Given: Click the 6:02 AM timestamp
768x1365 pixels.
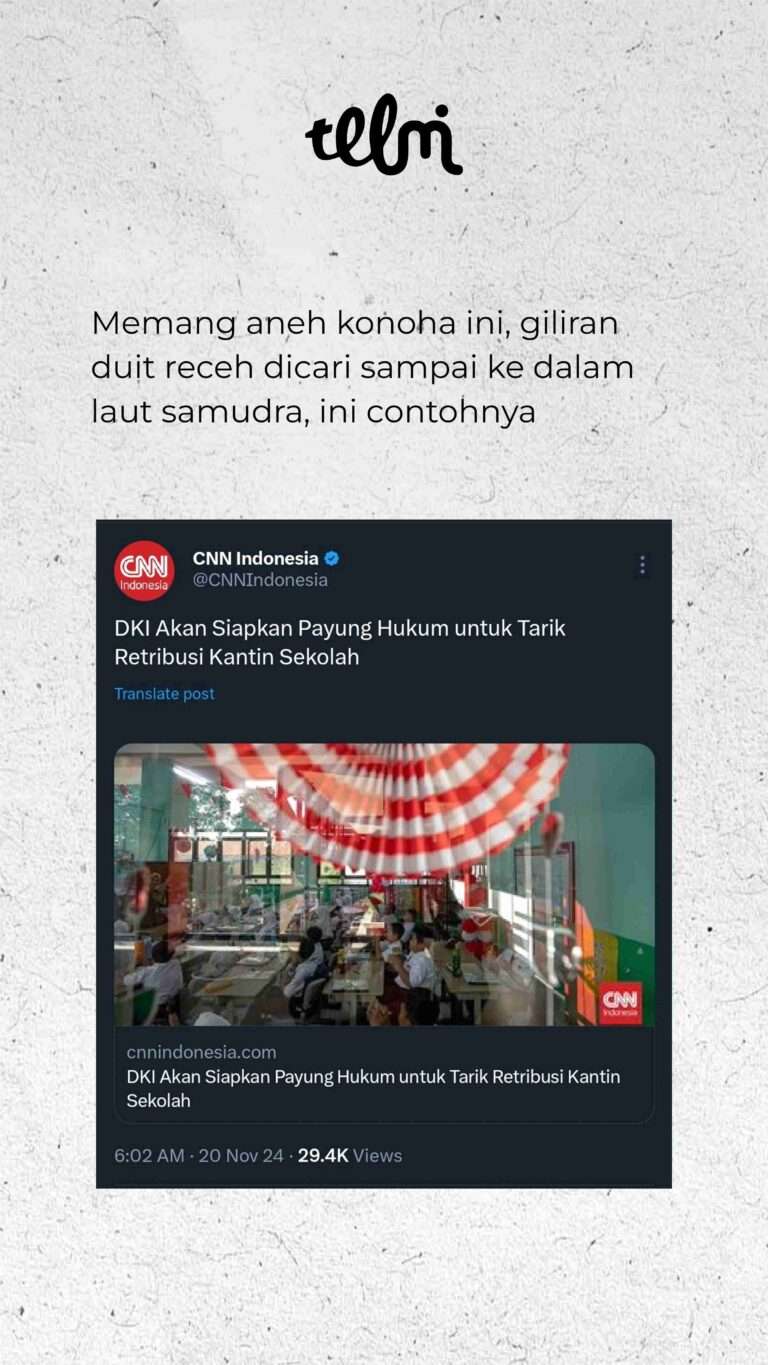Looking at the screenshot, I should click(x=149, y=1155).
